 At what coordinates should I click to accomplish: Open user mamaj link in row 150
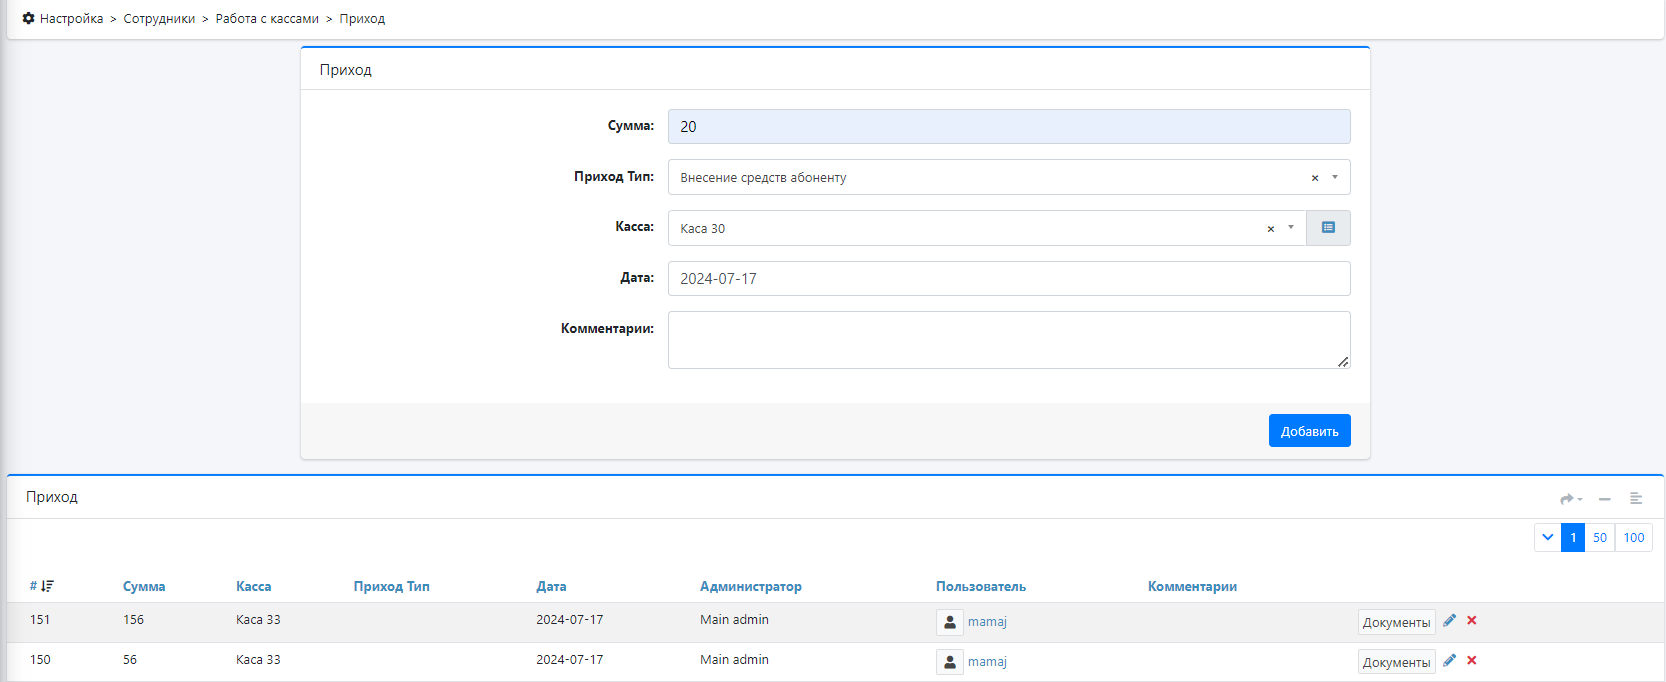pyautogui.click(x=987, y=662)
